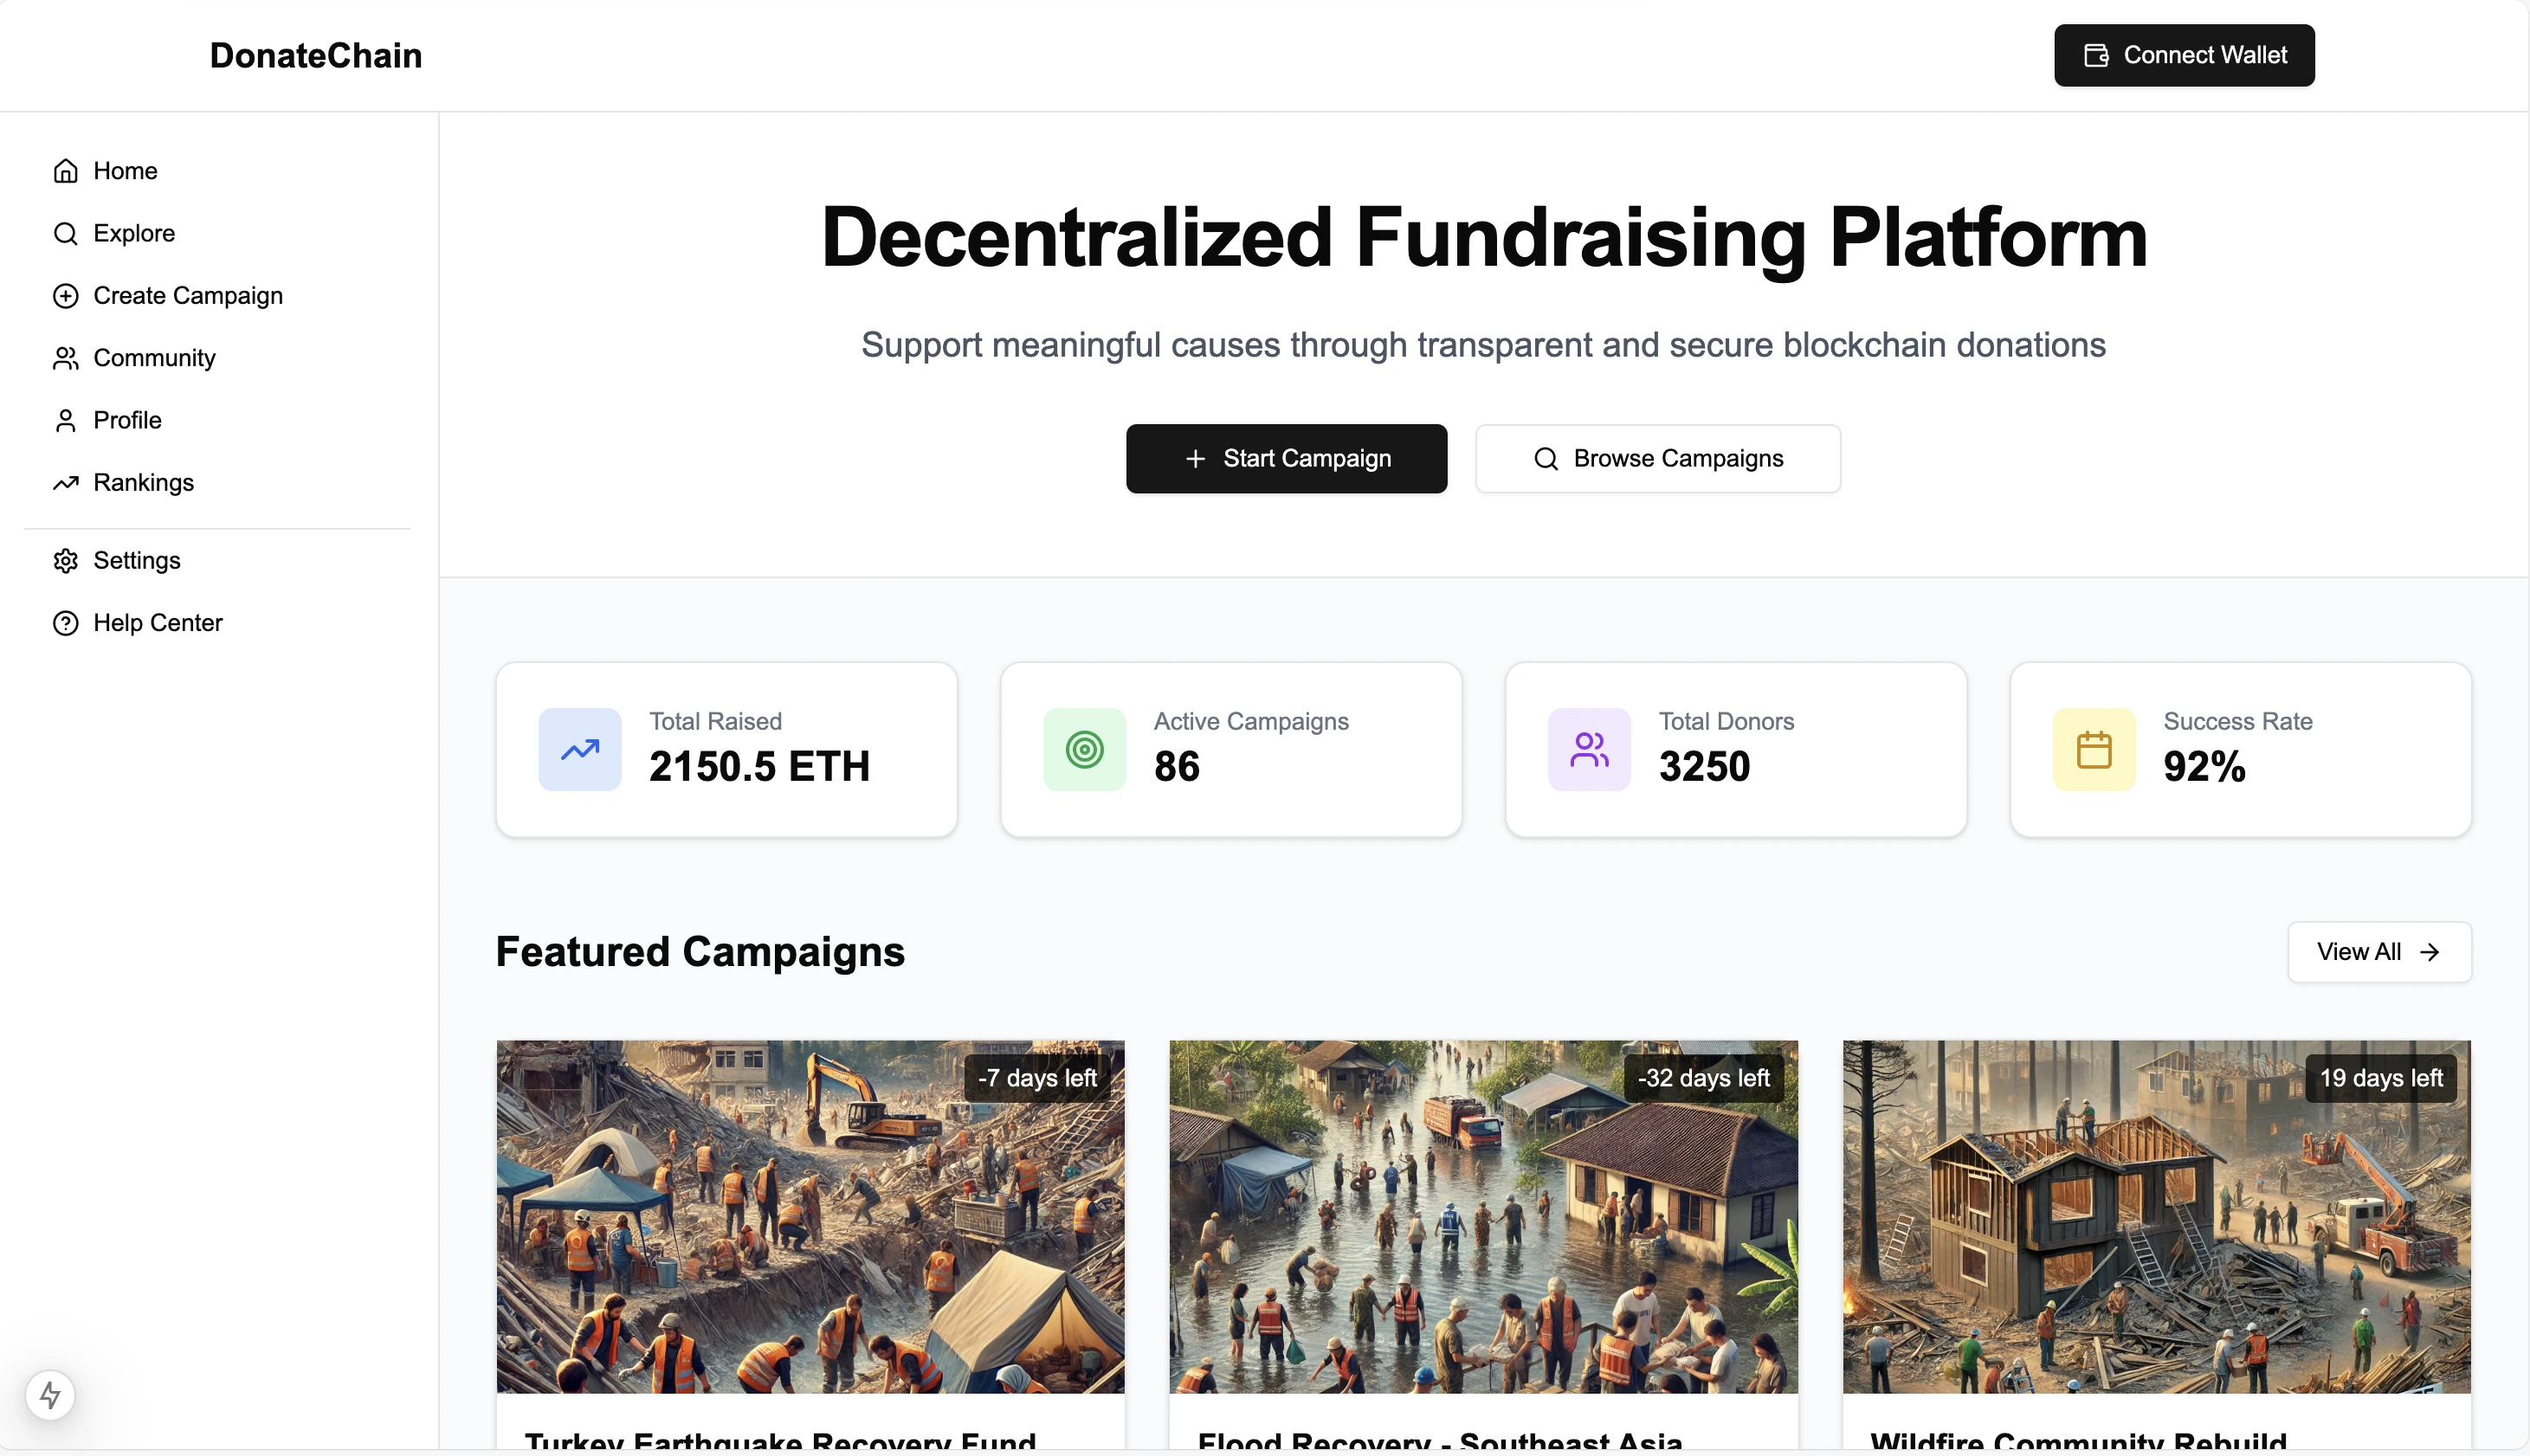Viewport: 2530px width, 1456px height.
Task: Open the Turkey earthquake campaign image
Action: tap(810, 1216)
